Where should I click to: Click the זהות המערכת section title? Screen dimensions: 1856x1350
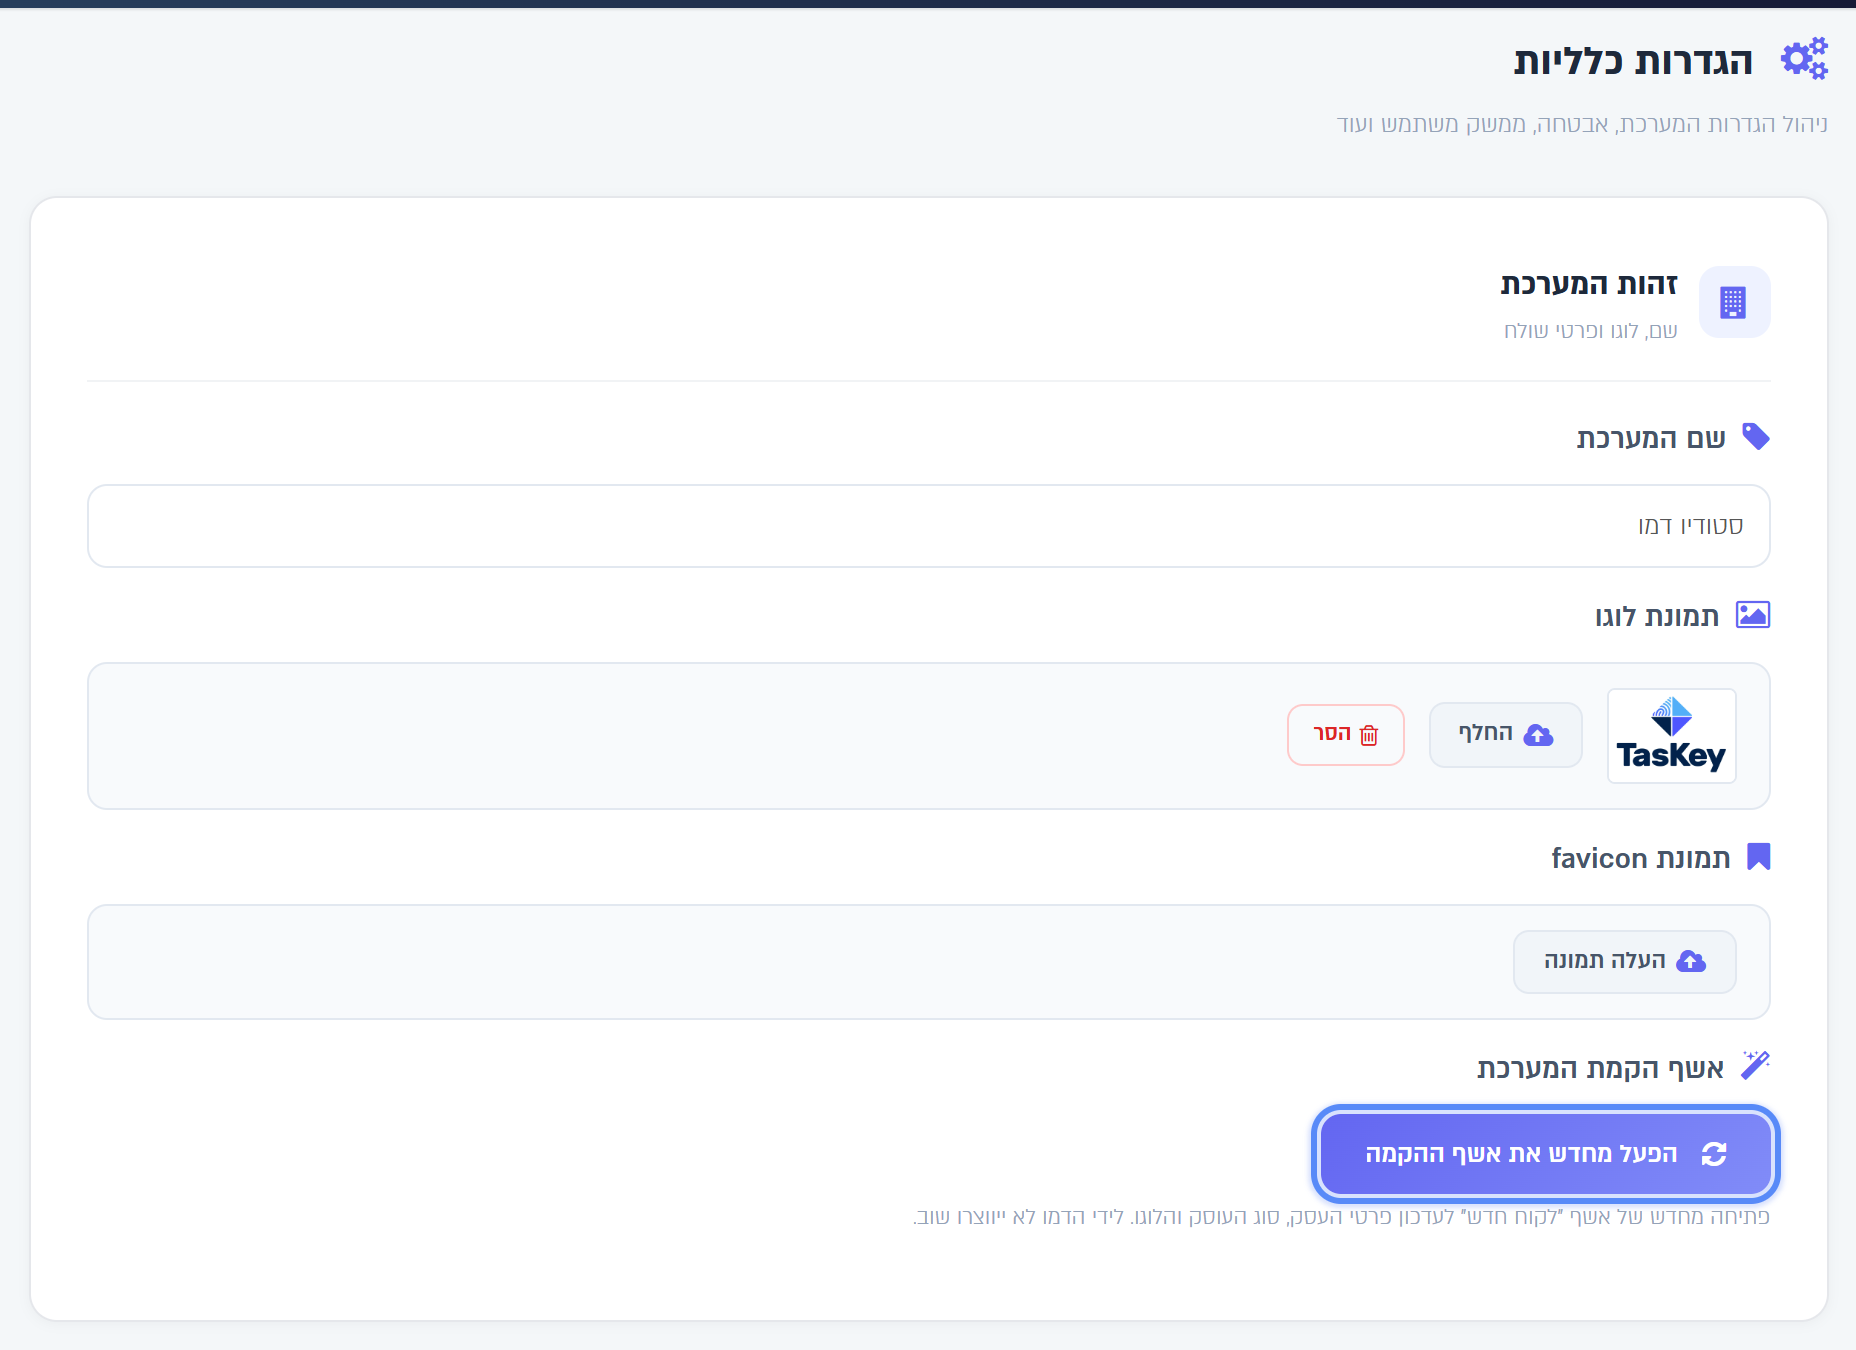coord(1589,284)
